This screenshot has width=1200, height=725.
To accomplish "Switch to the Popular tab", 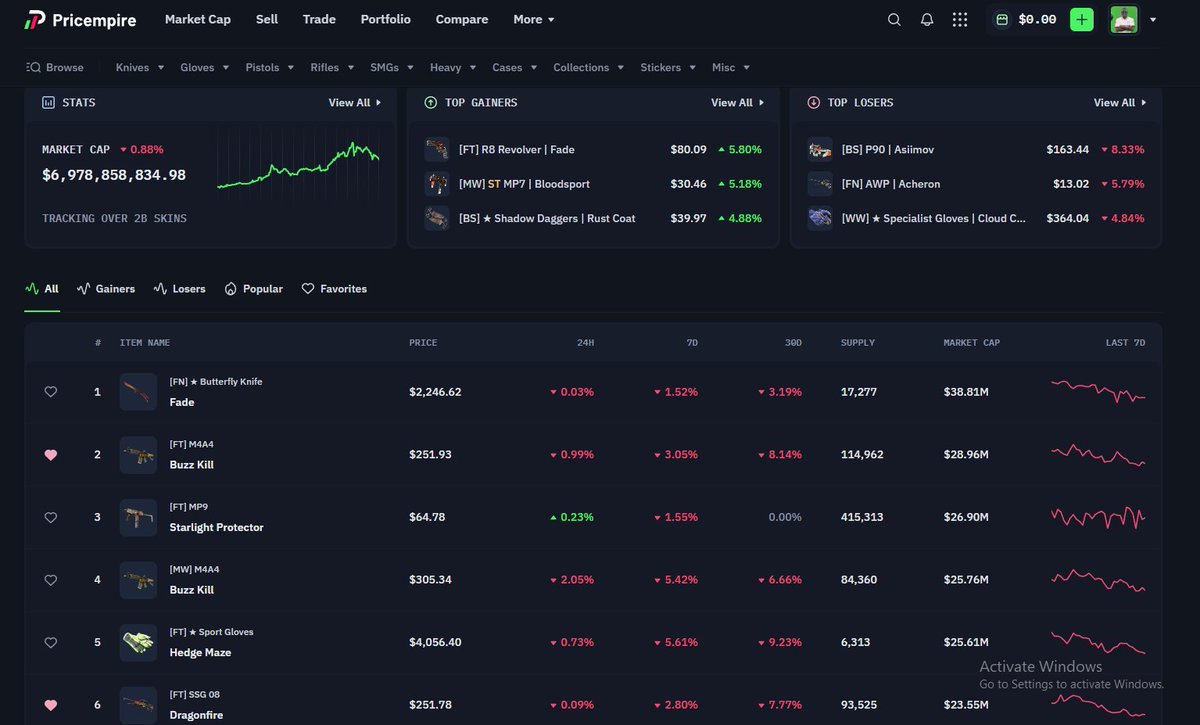I will pyautogui.click(x=254, y=289).
